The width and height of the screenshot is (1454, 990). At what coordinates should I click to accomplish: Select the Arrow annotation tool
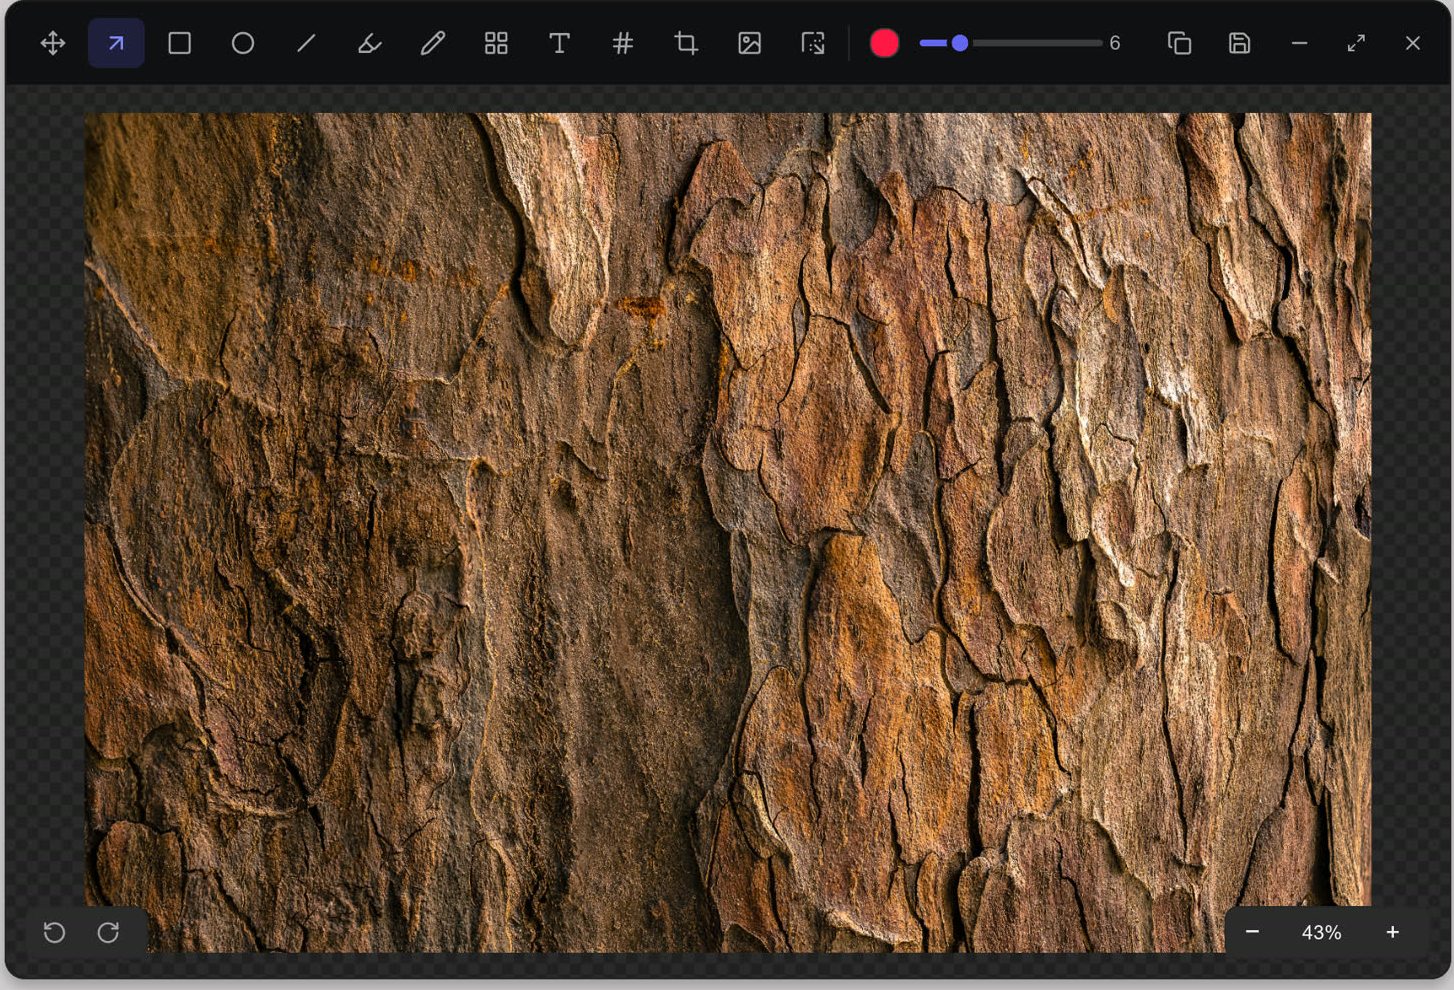click(x=116, y=43)
